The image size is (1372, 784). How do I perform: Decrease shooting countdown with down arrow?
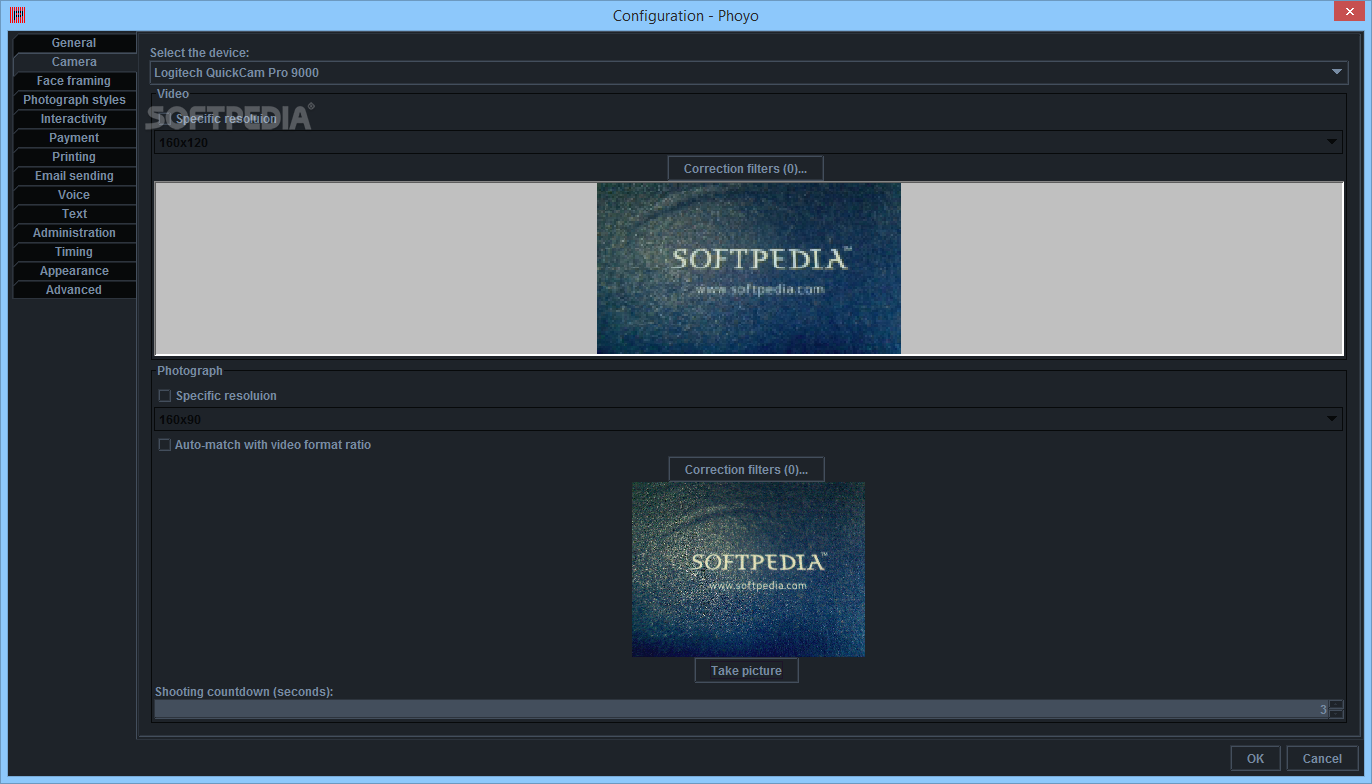pos(1337,715)
